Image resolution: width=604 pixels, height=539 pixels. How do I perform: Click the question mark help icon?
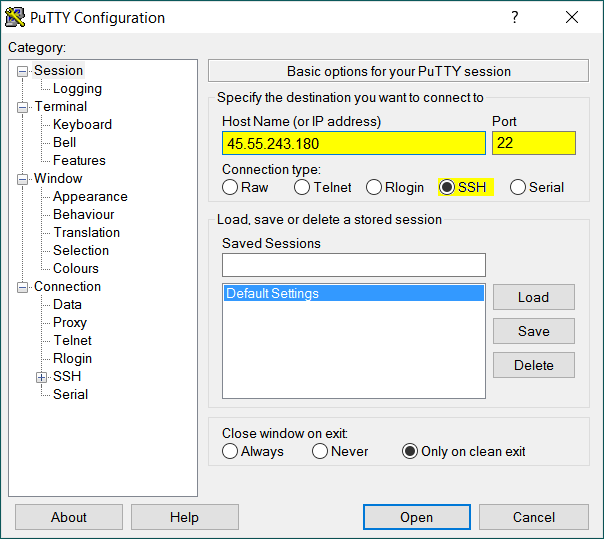(x=515, y=17)
